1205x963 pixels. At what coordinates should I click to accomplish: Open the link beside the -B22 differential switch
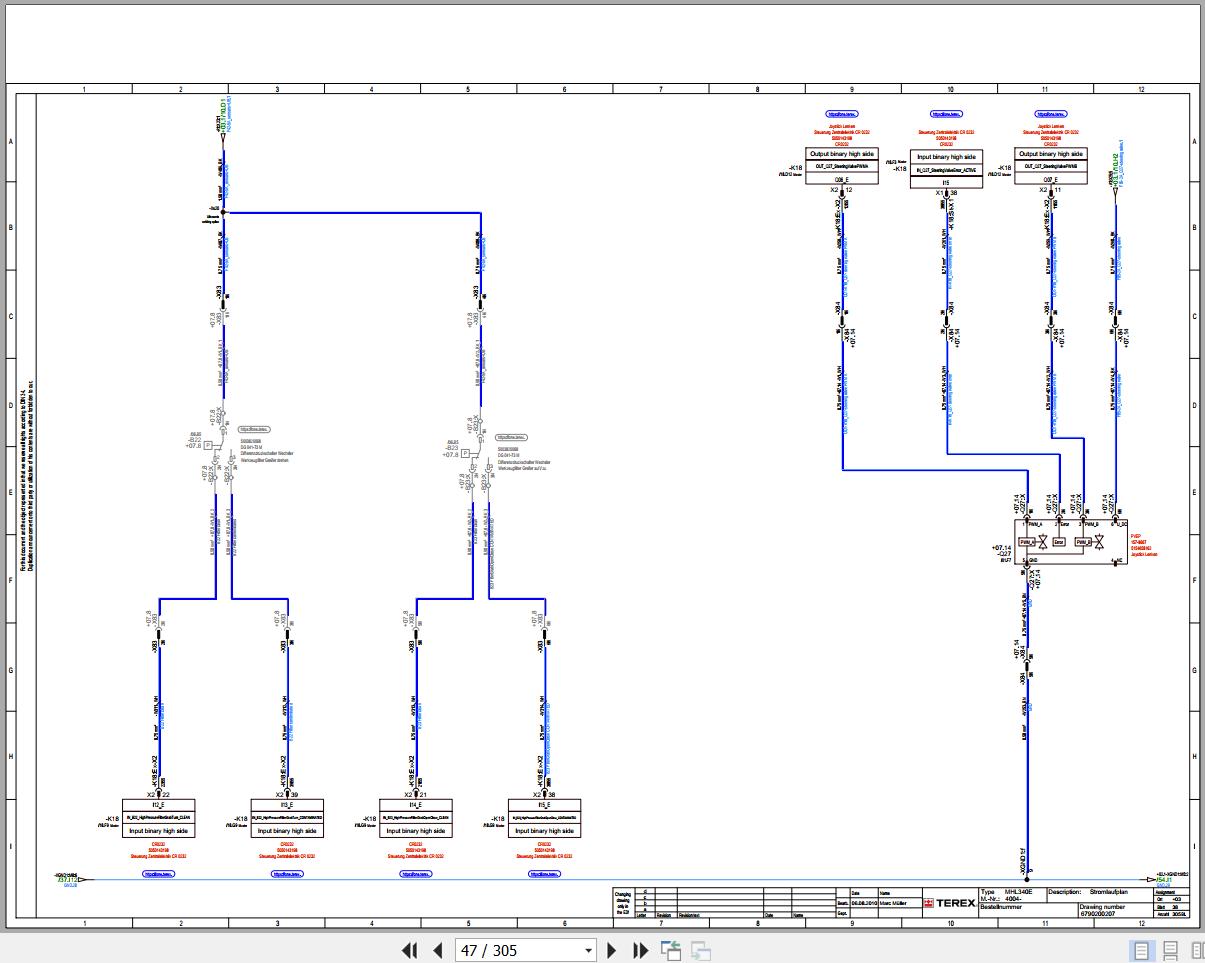[256, 428]
